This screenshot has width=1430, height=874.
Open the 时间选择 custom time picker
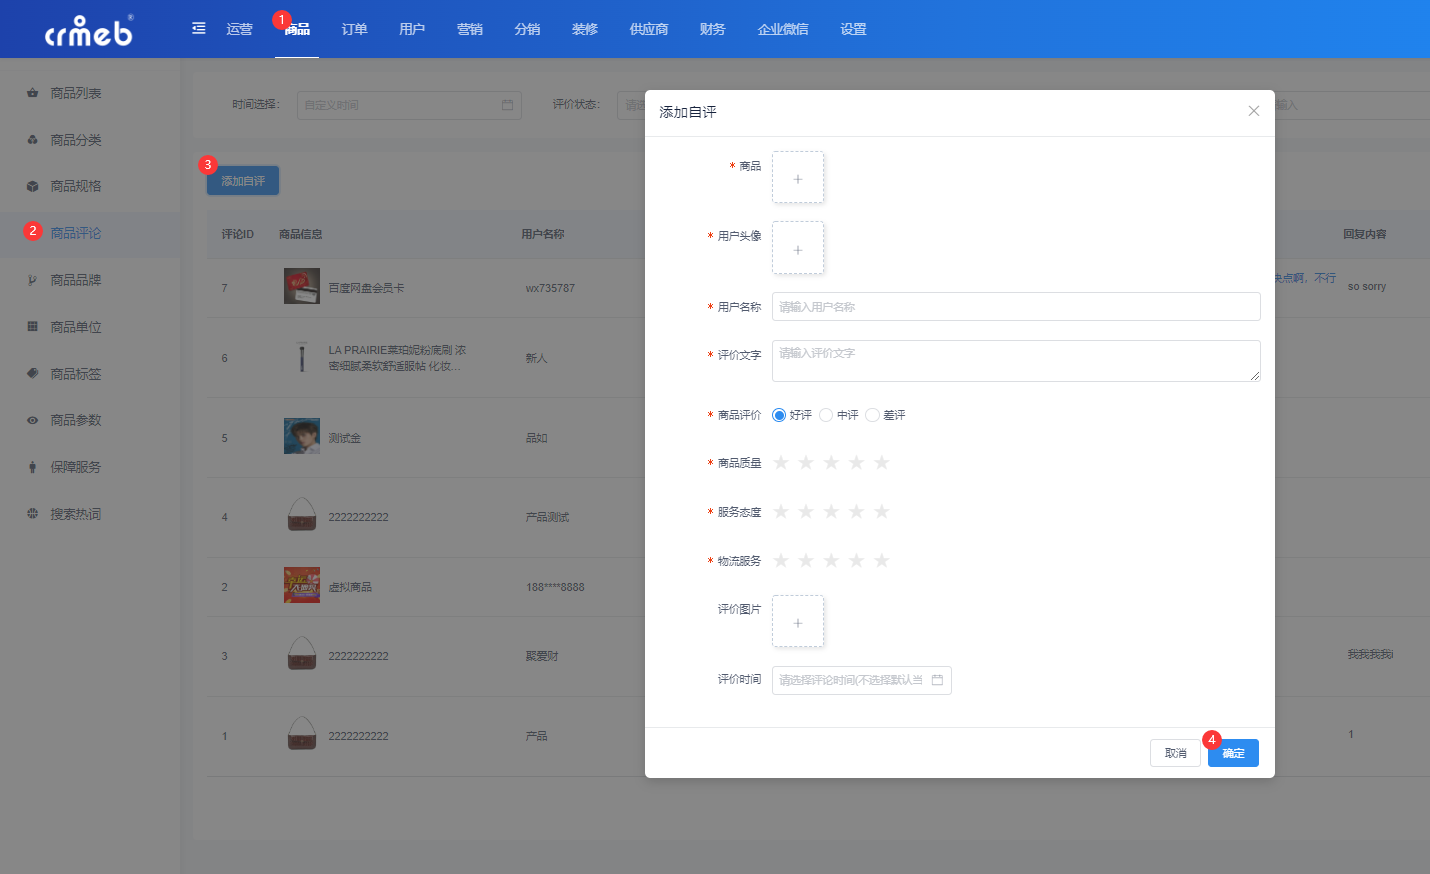[409, 105]
